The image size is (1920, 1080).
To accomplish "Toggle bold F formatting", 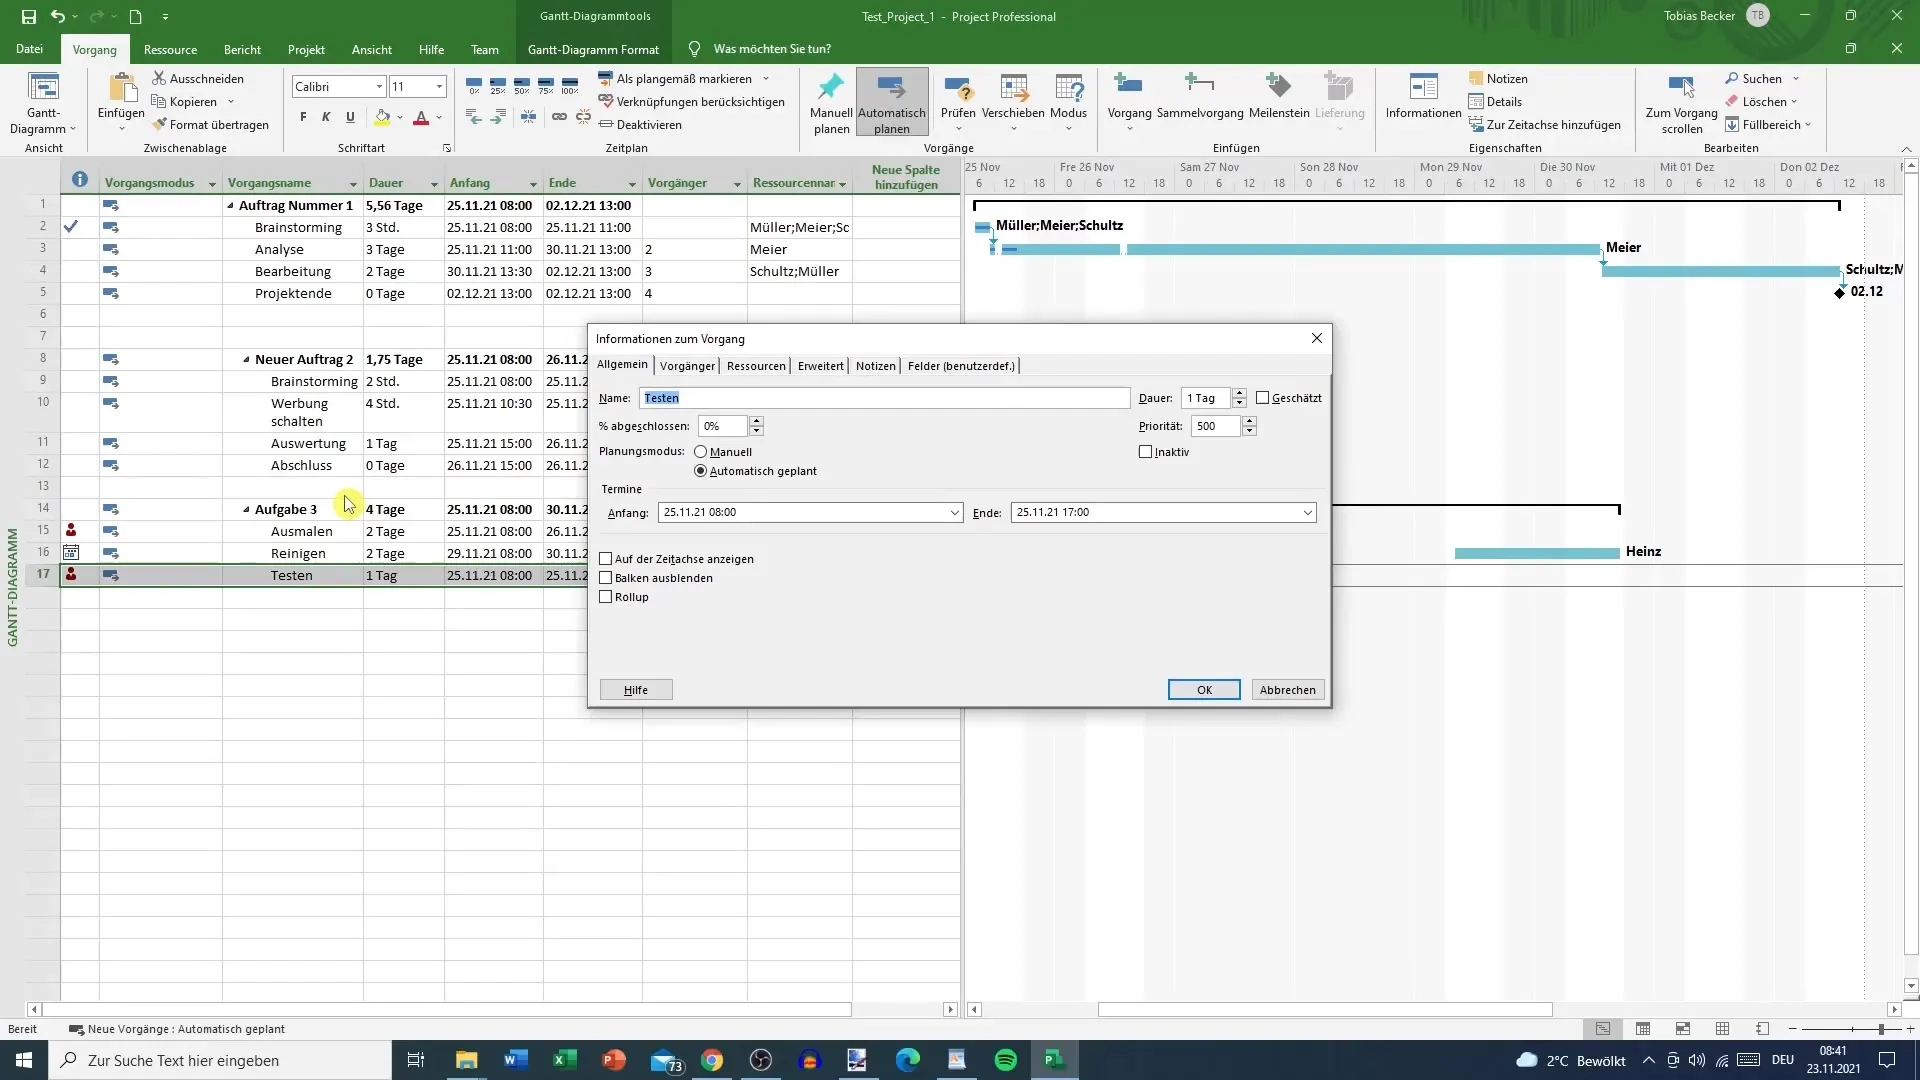I will pos(303,117).
